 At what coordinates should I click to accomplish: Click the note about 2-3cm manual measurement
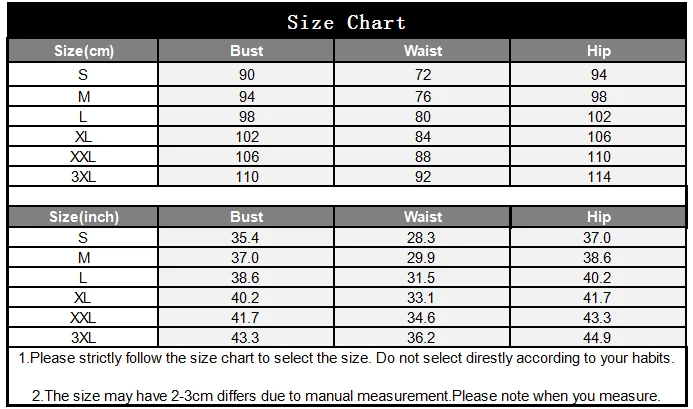tap(346, 395)
